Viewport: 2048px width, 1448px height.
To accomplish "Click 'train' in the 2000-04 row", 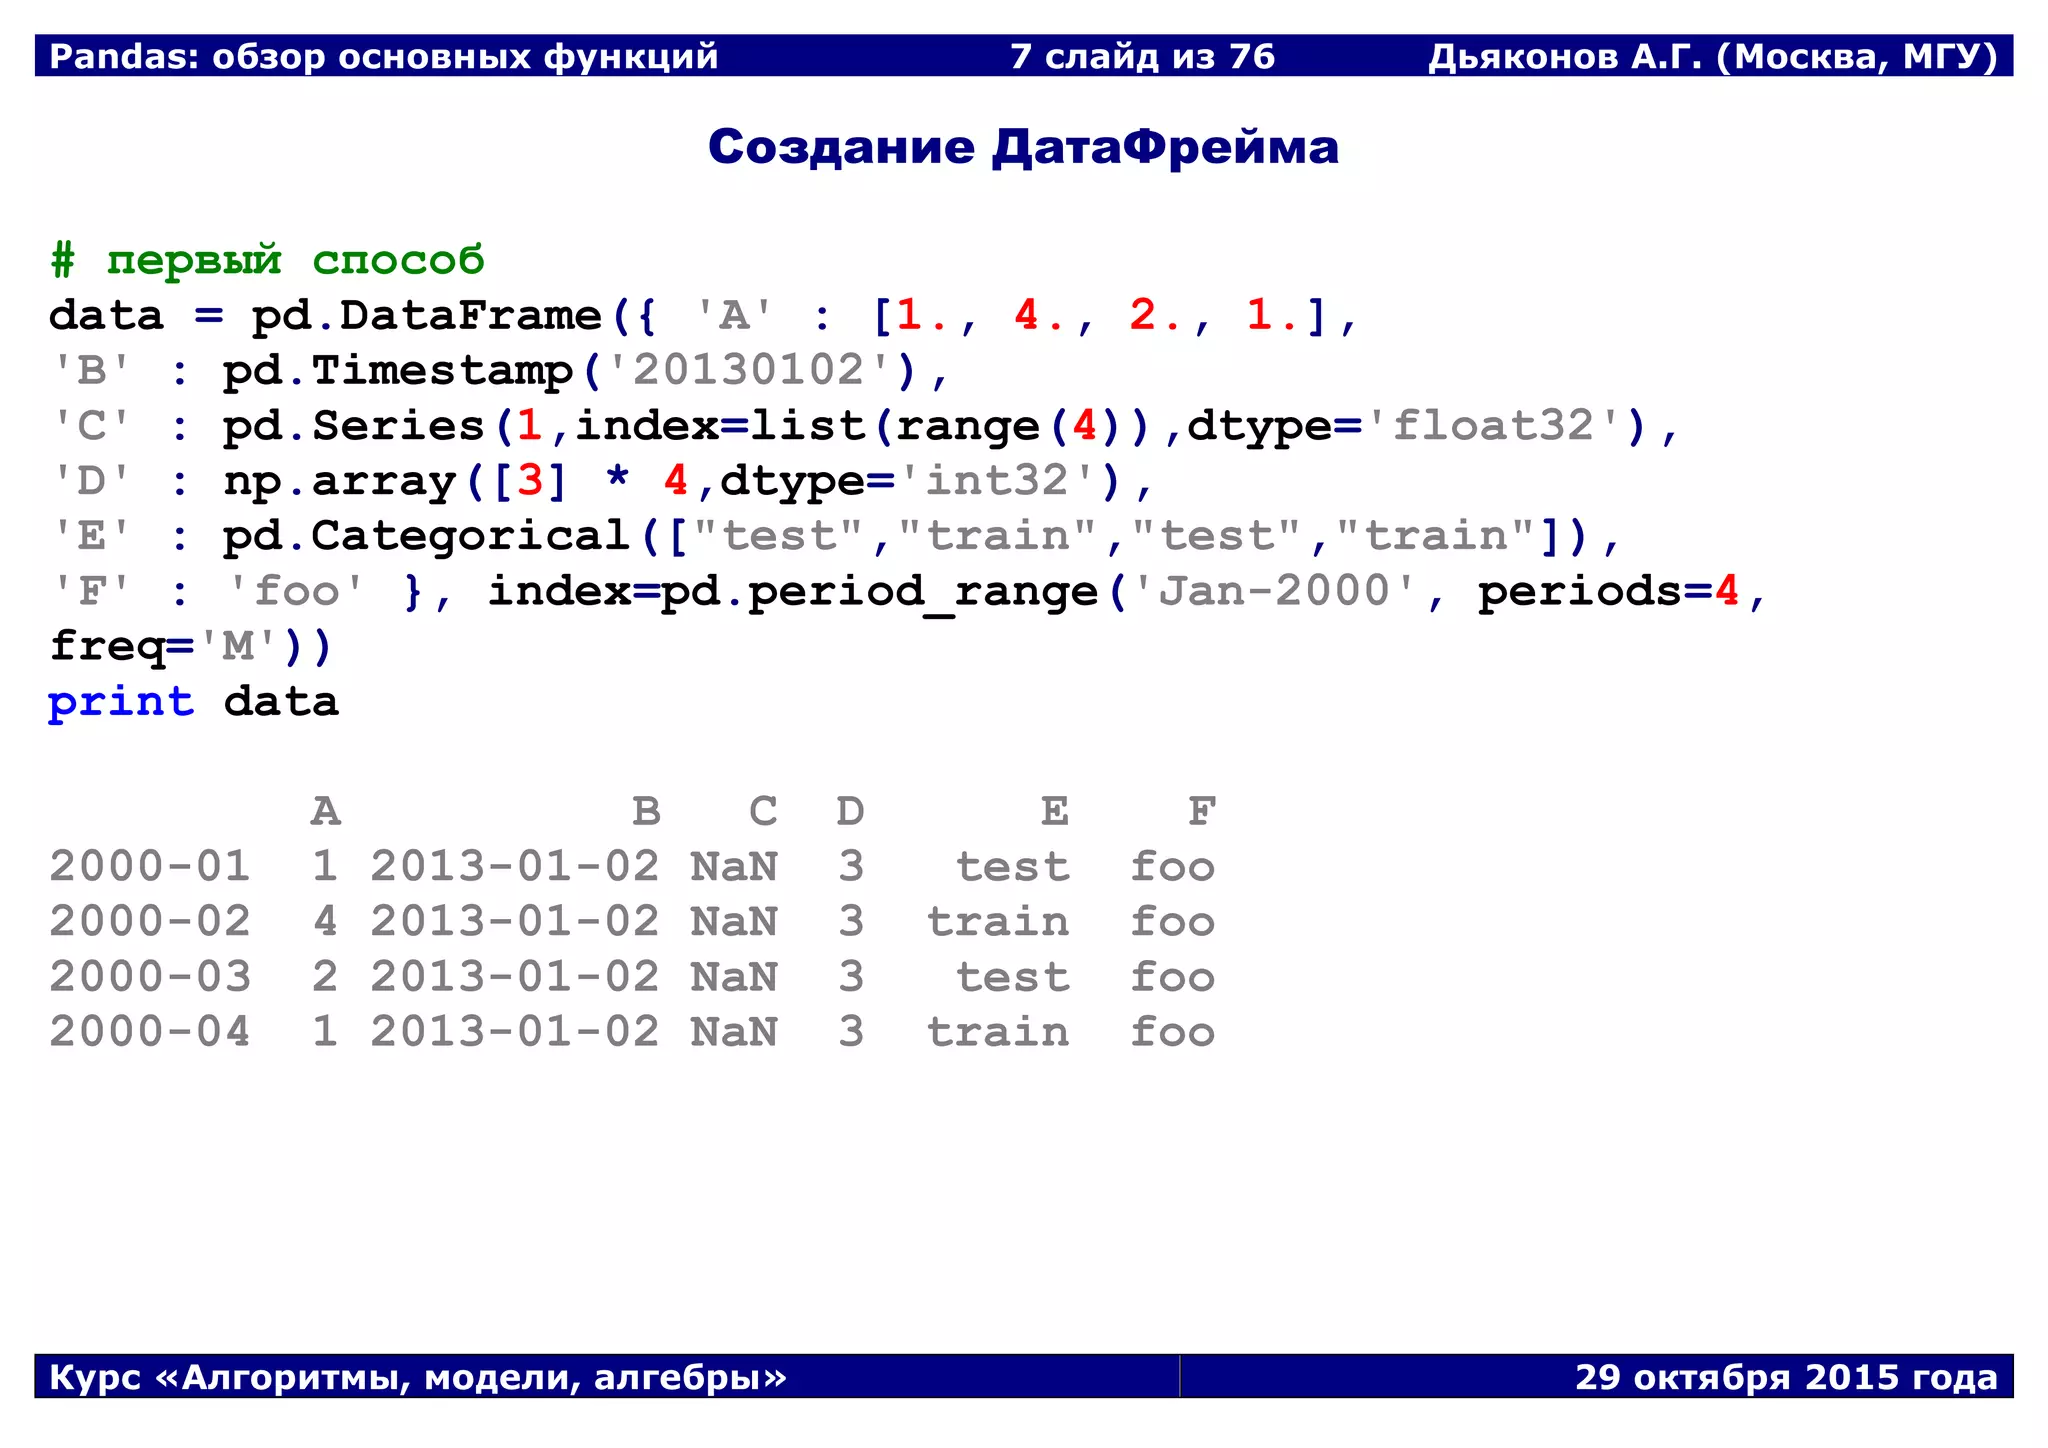I will click(998, 1032).
